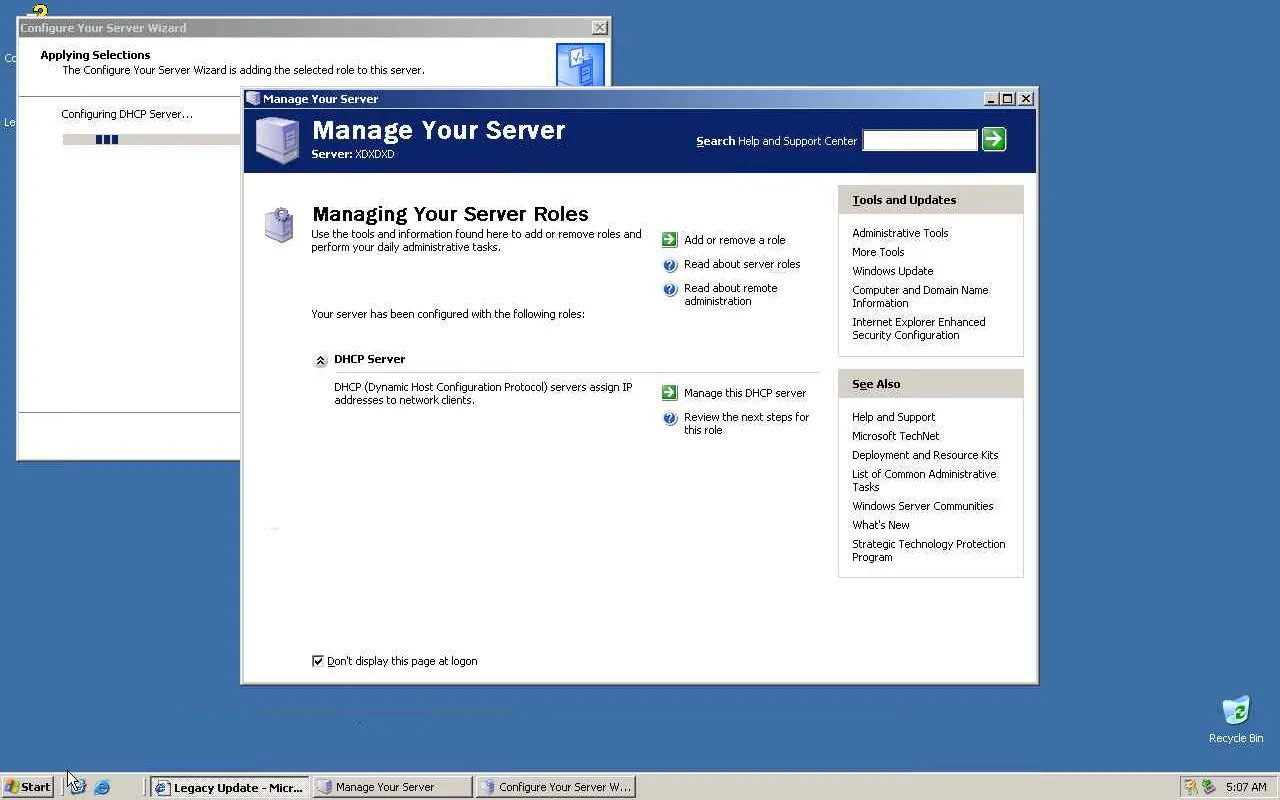This screenshot has height=800, width=1280.
Task: Open the Deployment and Resource Kits link
Action: pyautogui.click(x=925, y=455)
